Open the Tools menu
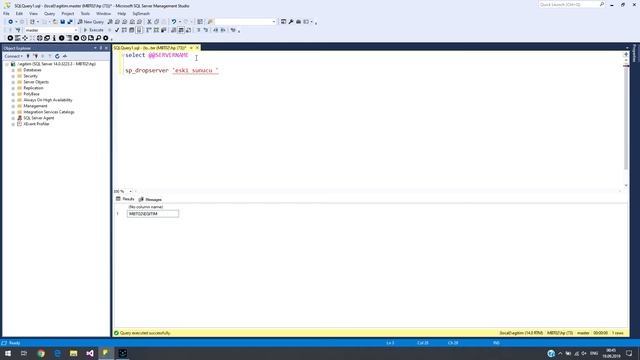Screen dimensions: 640x360 [85, 13]
